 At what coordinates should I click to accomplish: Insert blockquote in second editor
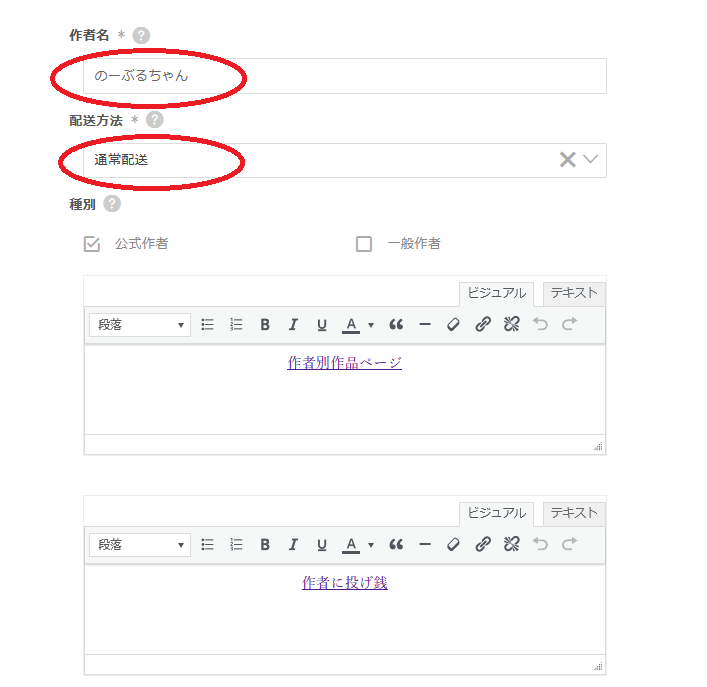(x=396, y=545)
